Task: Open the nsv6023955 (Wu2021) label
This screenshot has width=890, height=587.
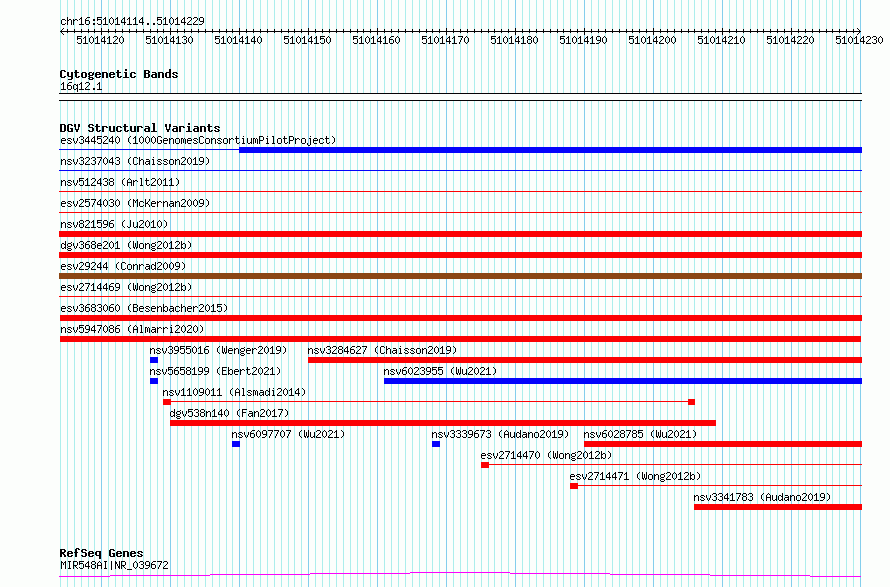Action: pos(440,371)
